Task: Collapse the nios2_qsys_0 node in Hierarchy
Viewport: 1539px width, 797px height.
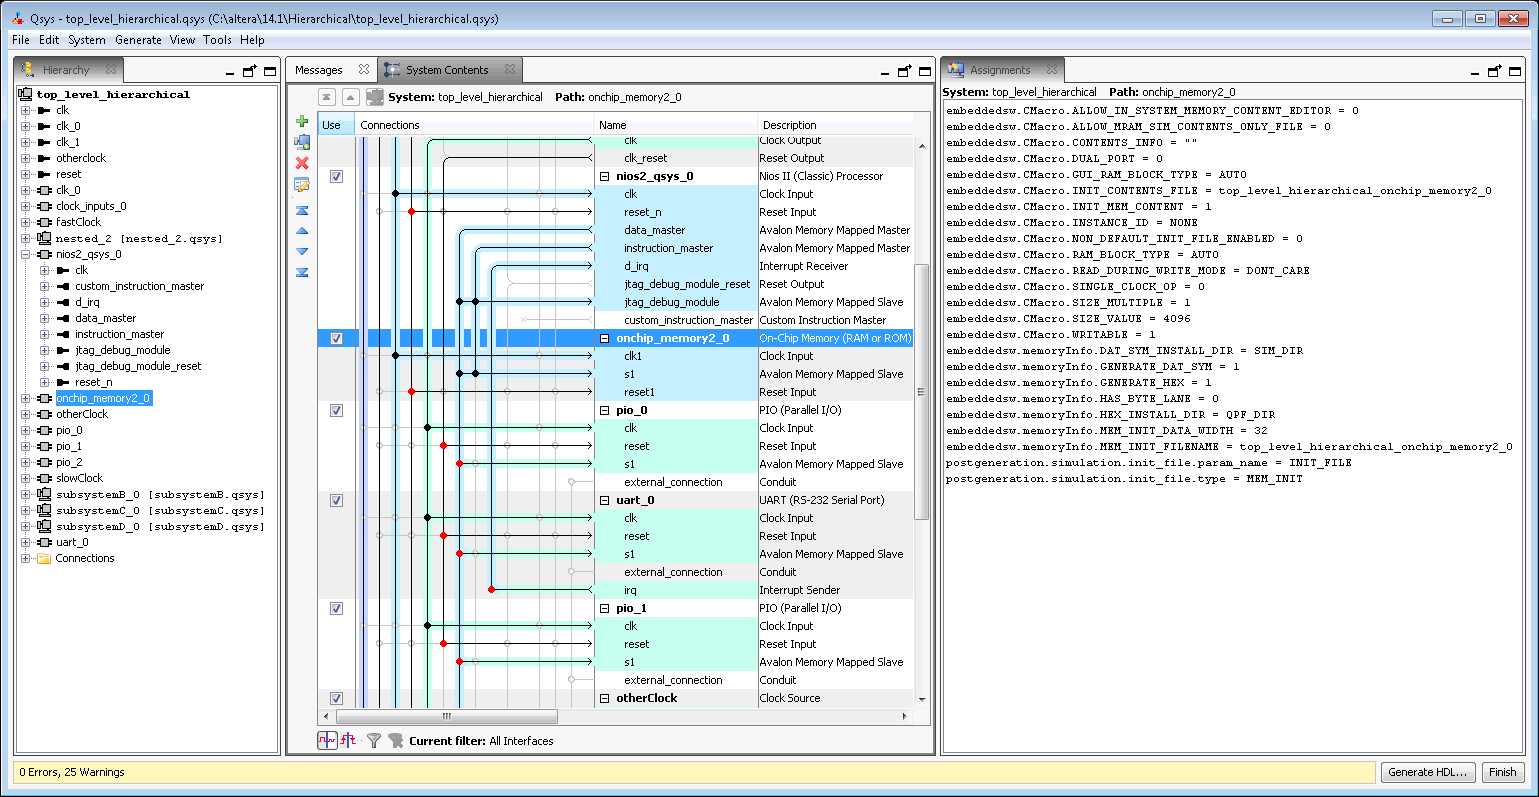Action: 26,255
